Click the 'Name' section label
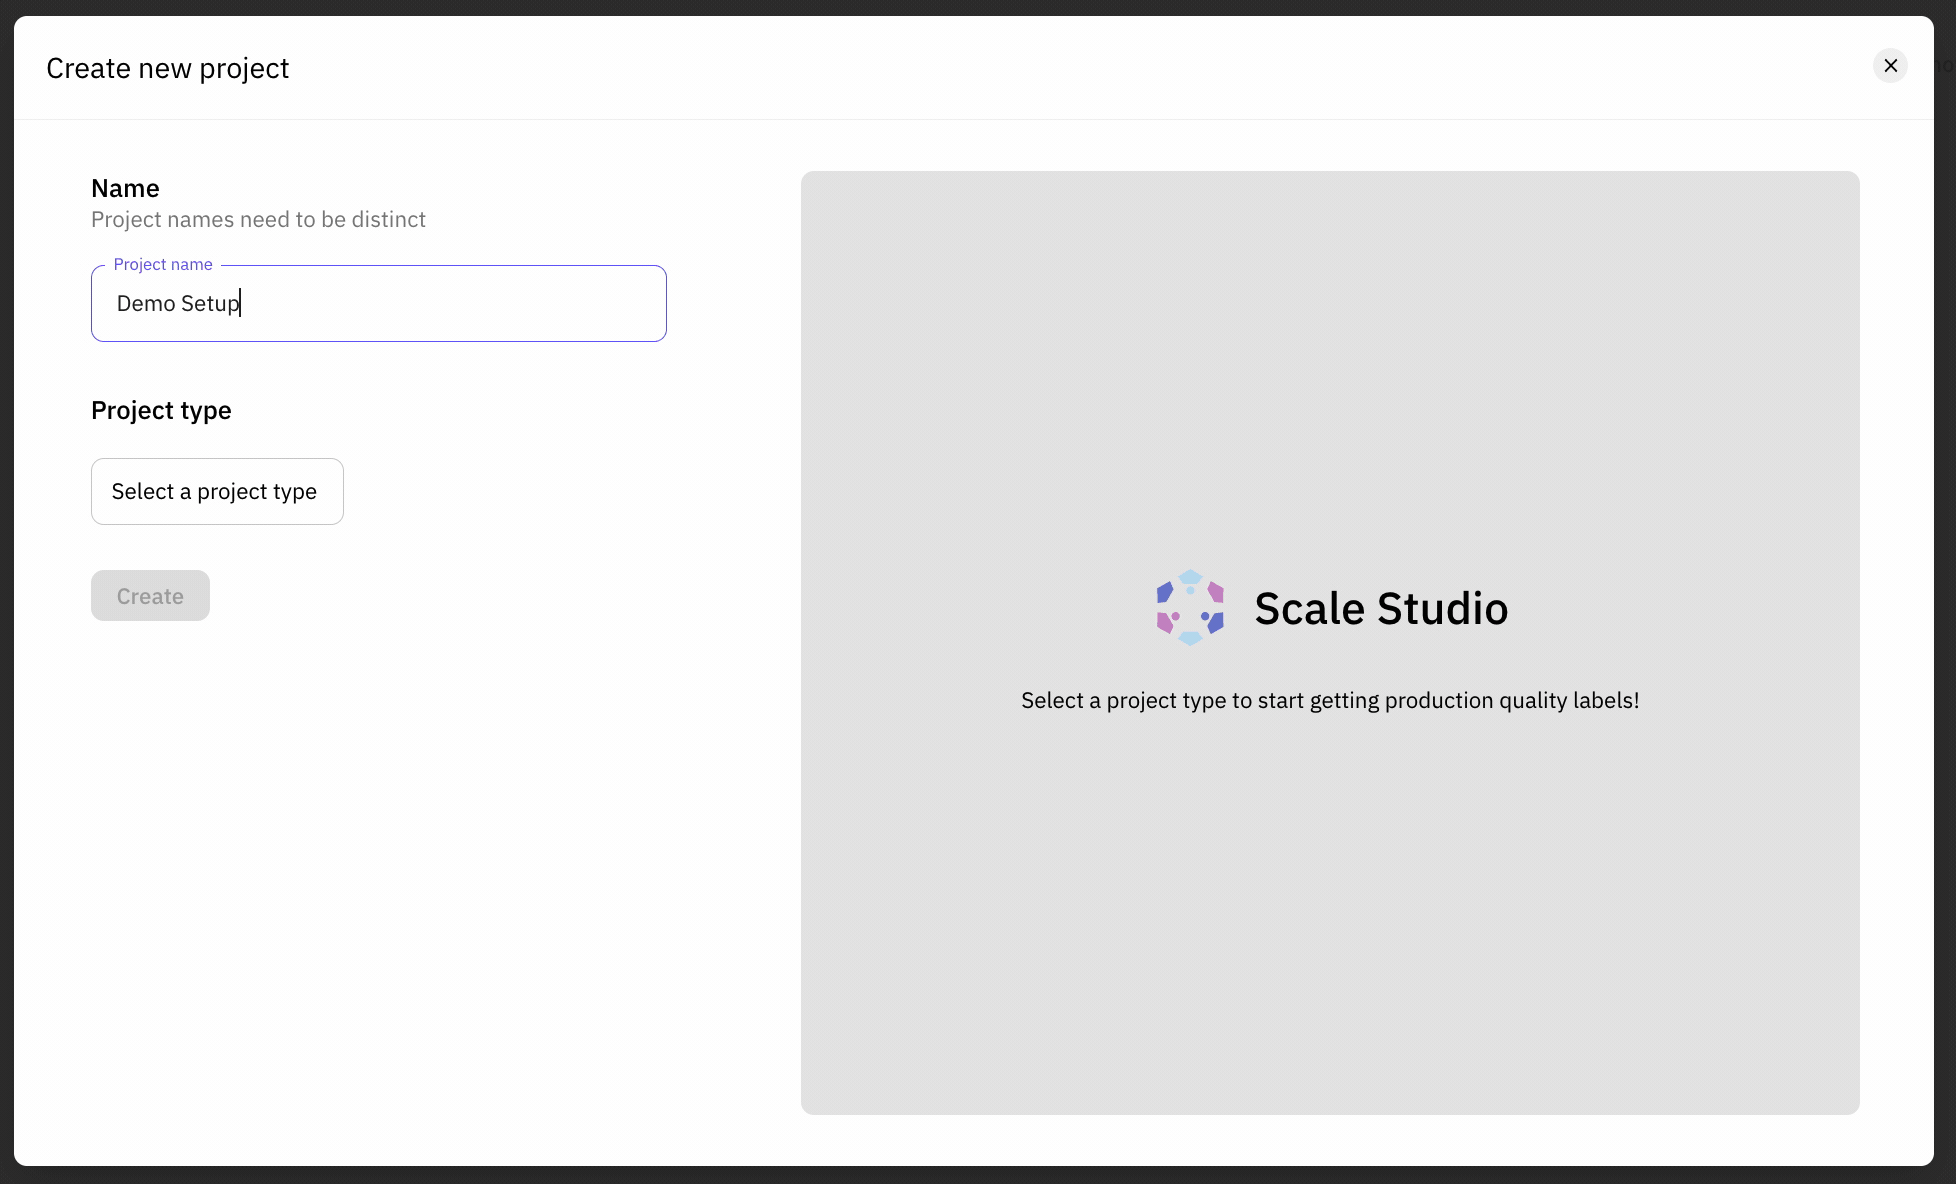The width and height of the screenshot is (1956, 1184). pos(125,188)
